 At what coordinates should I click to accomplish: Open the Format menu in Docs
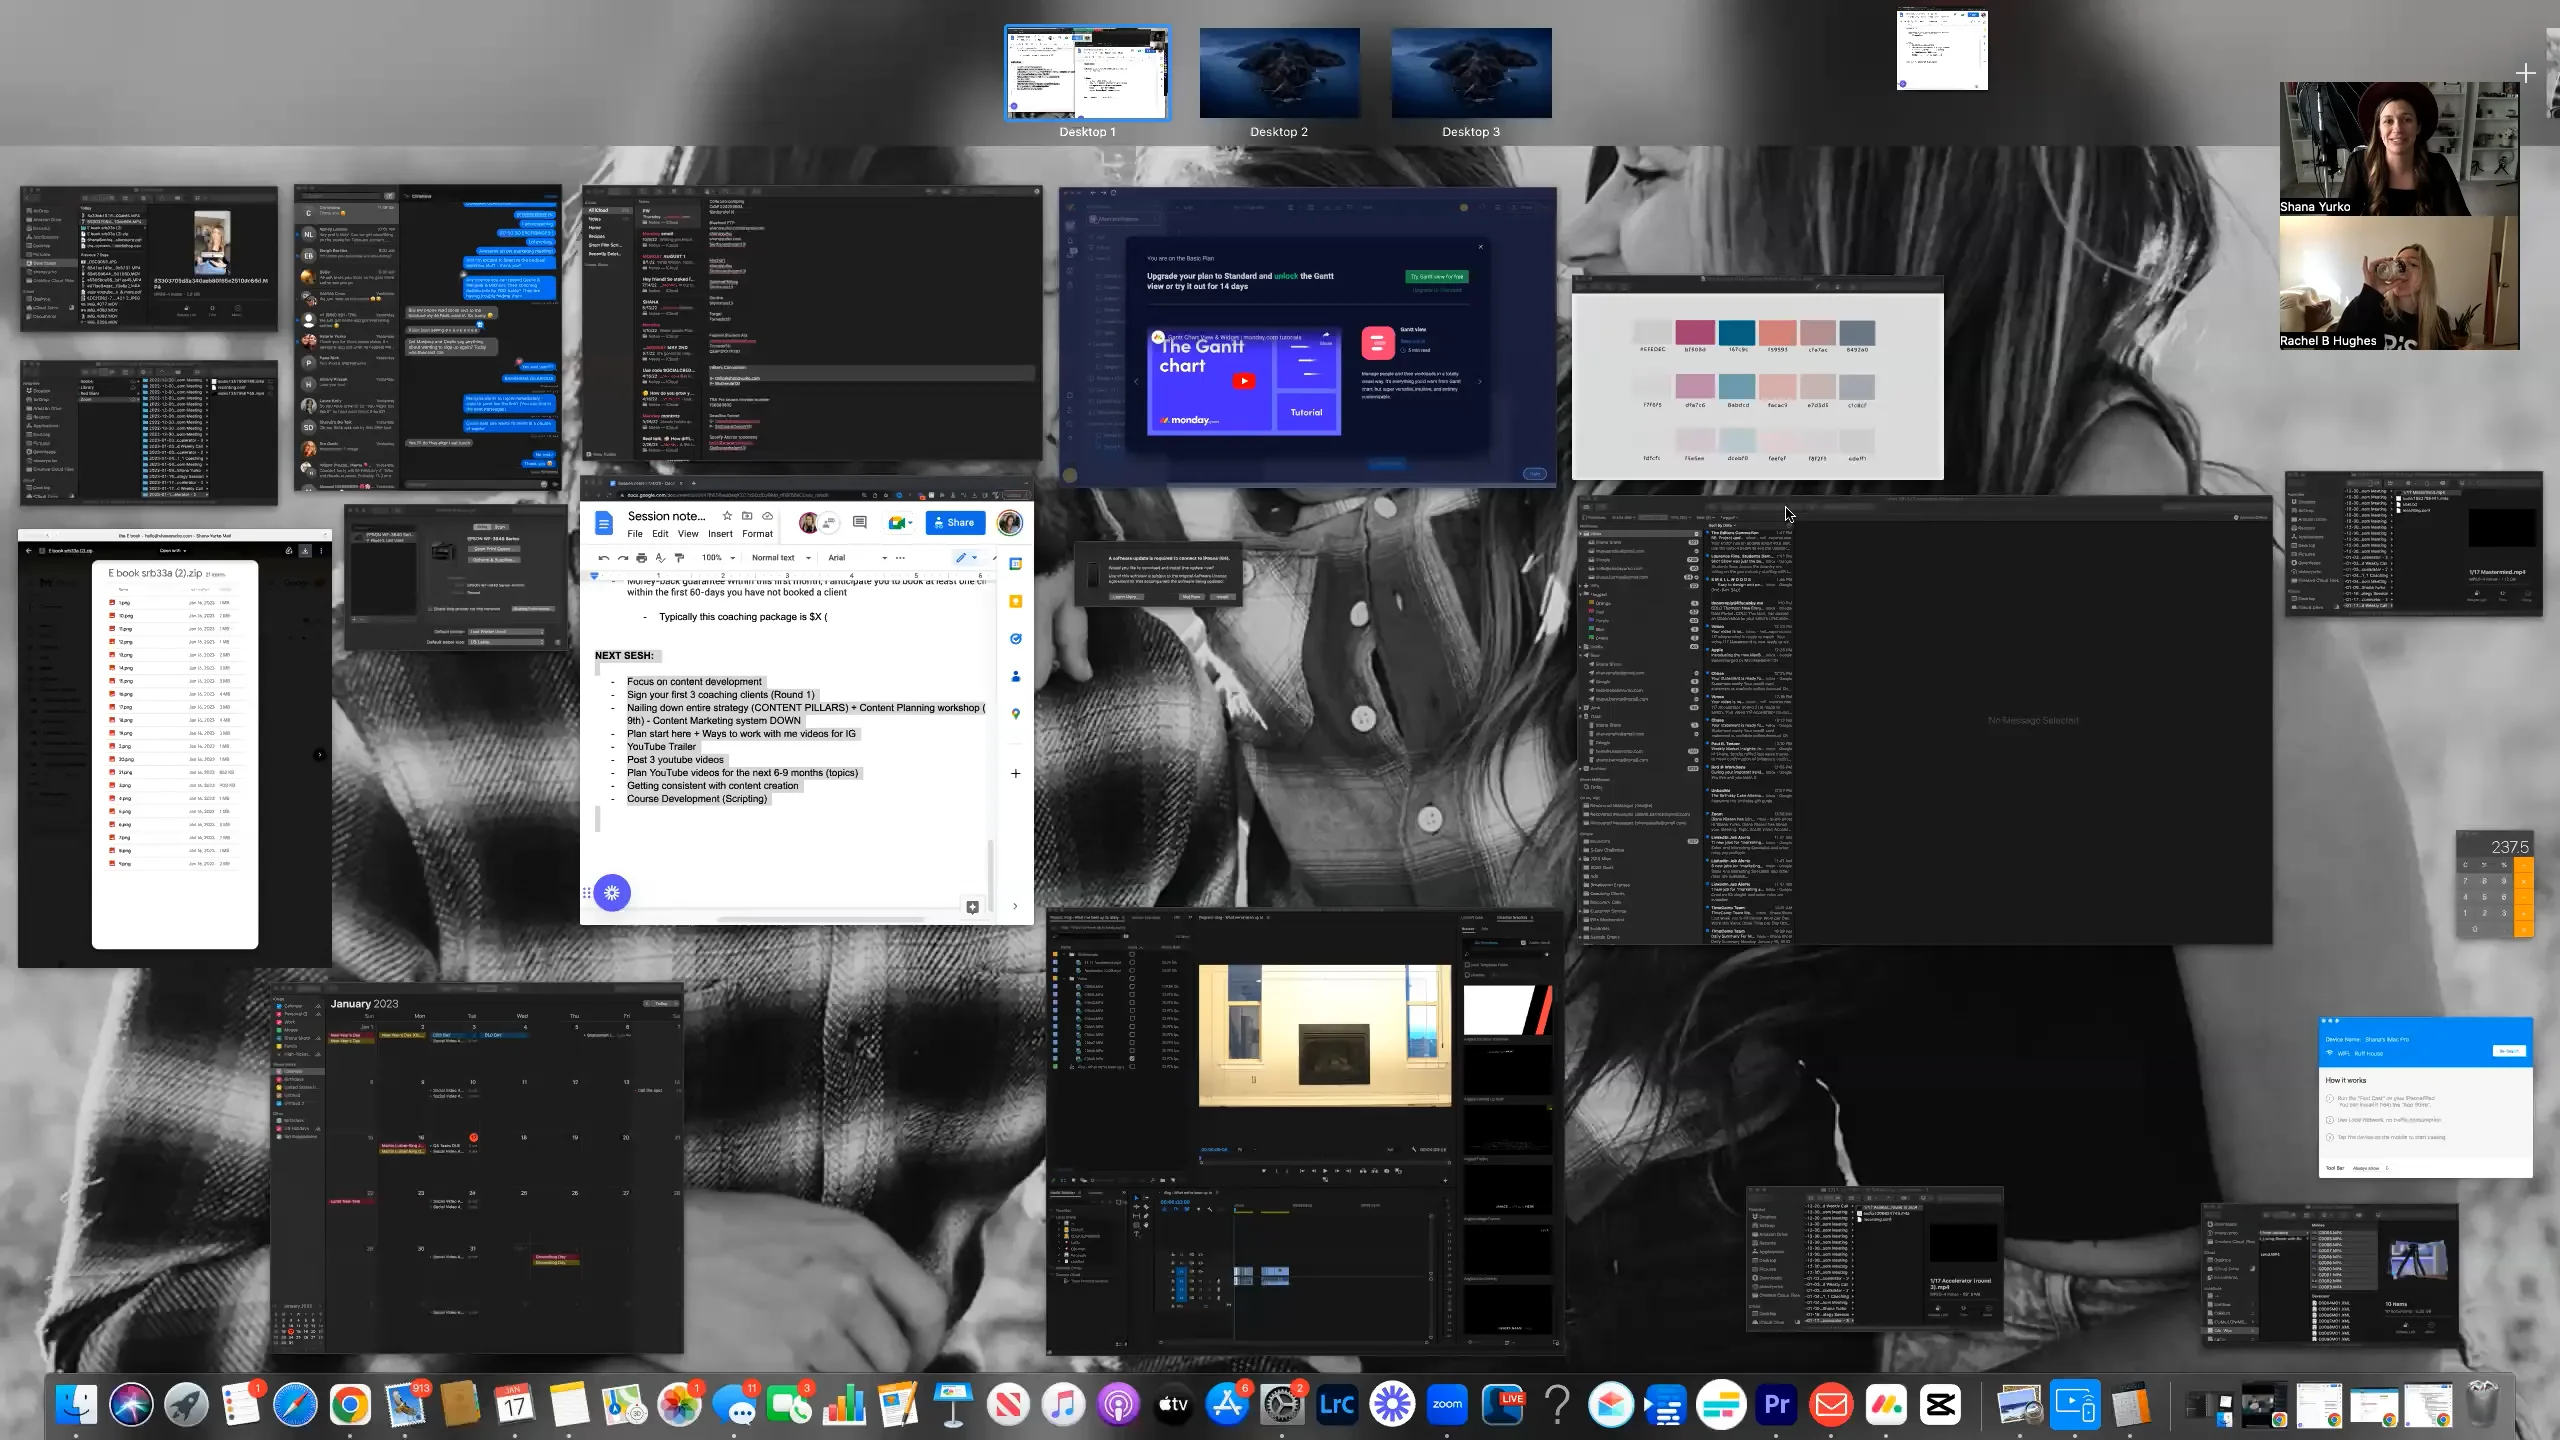tap(757, 534)
